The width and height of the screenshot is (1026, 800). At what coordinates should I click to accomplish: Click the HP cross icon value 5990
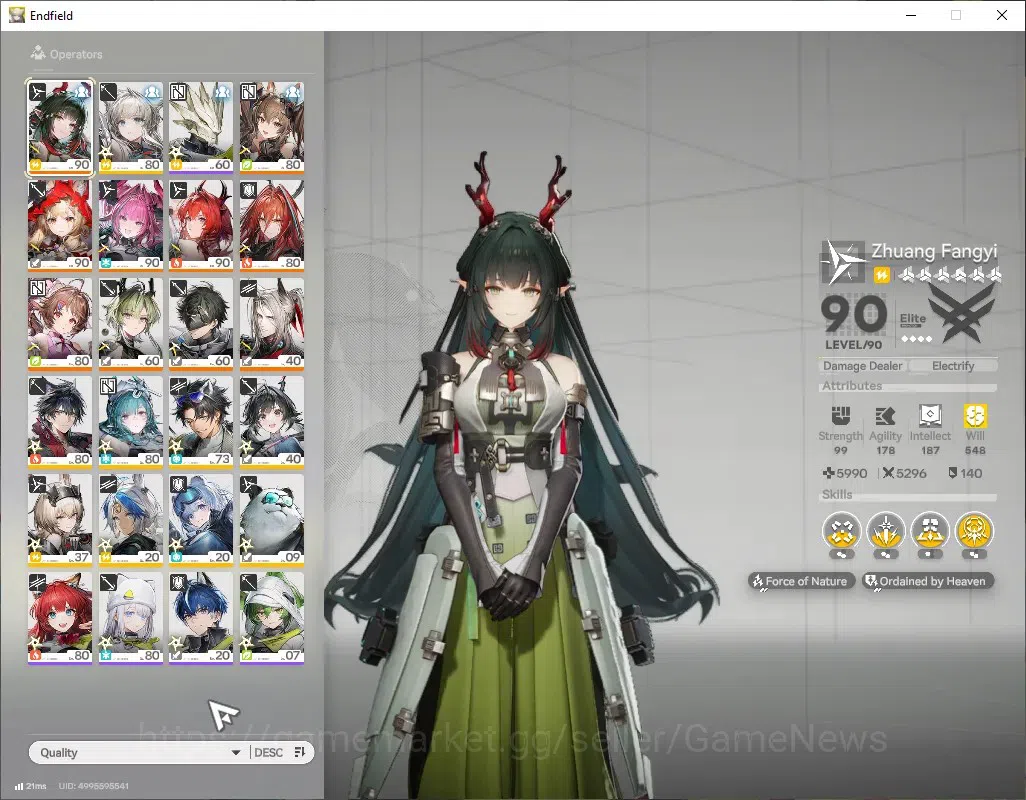pos(845,473)
